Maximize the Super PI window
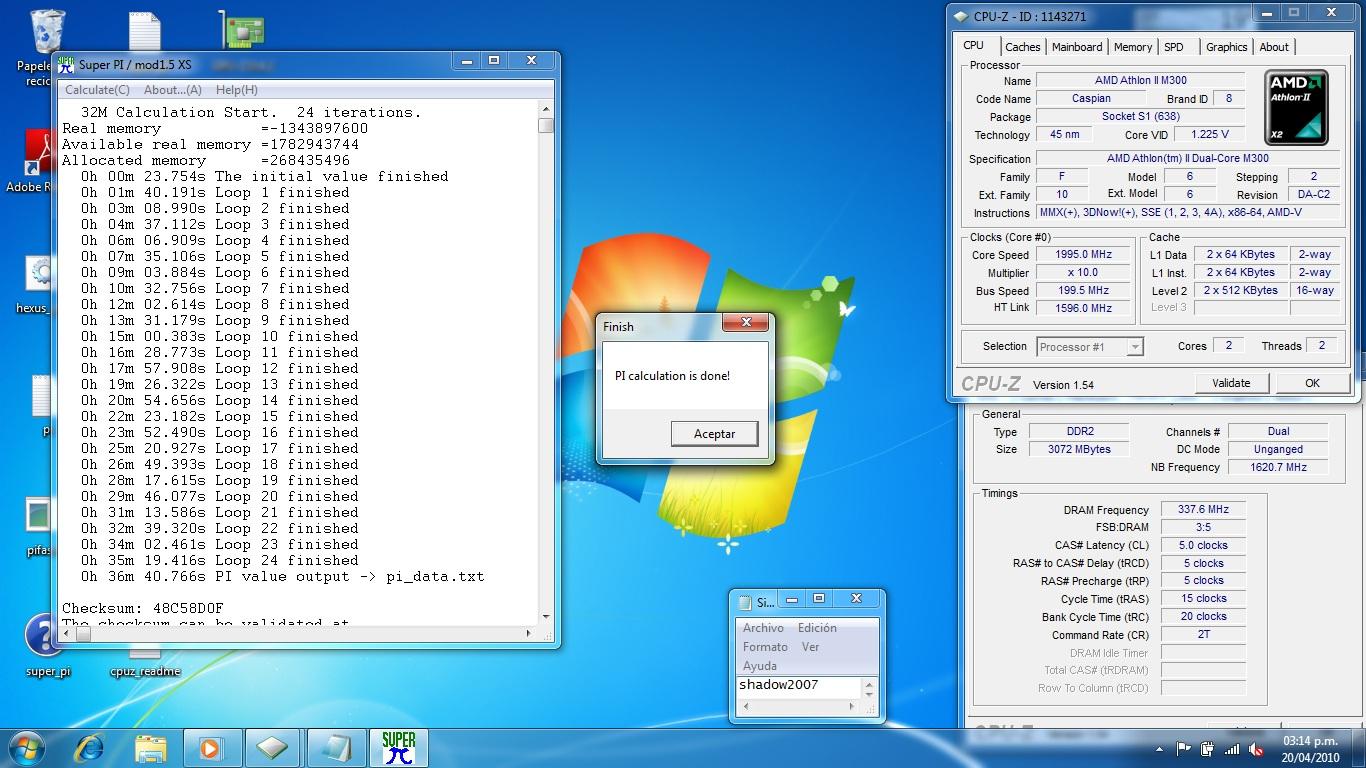Screen dimensions: 1366x768 tap(494, 61)
